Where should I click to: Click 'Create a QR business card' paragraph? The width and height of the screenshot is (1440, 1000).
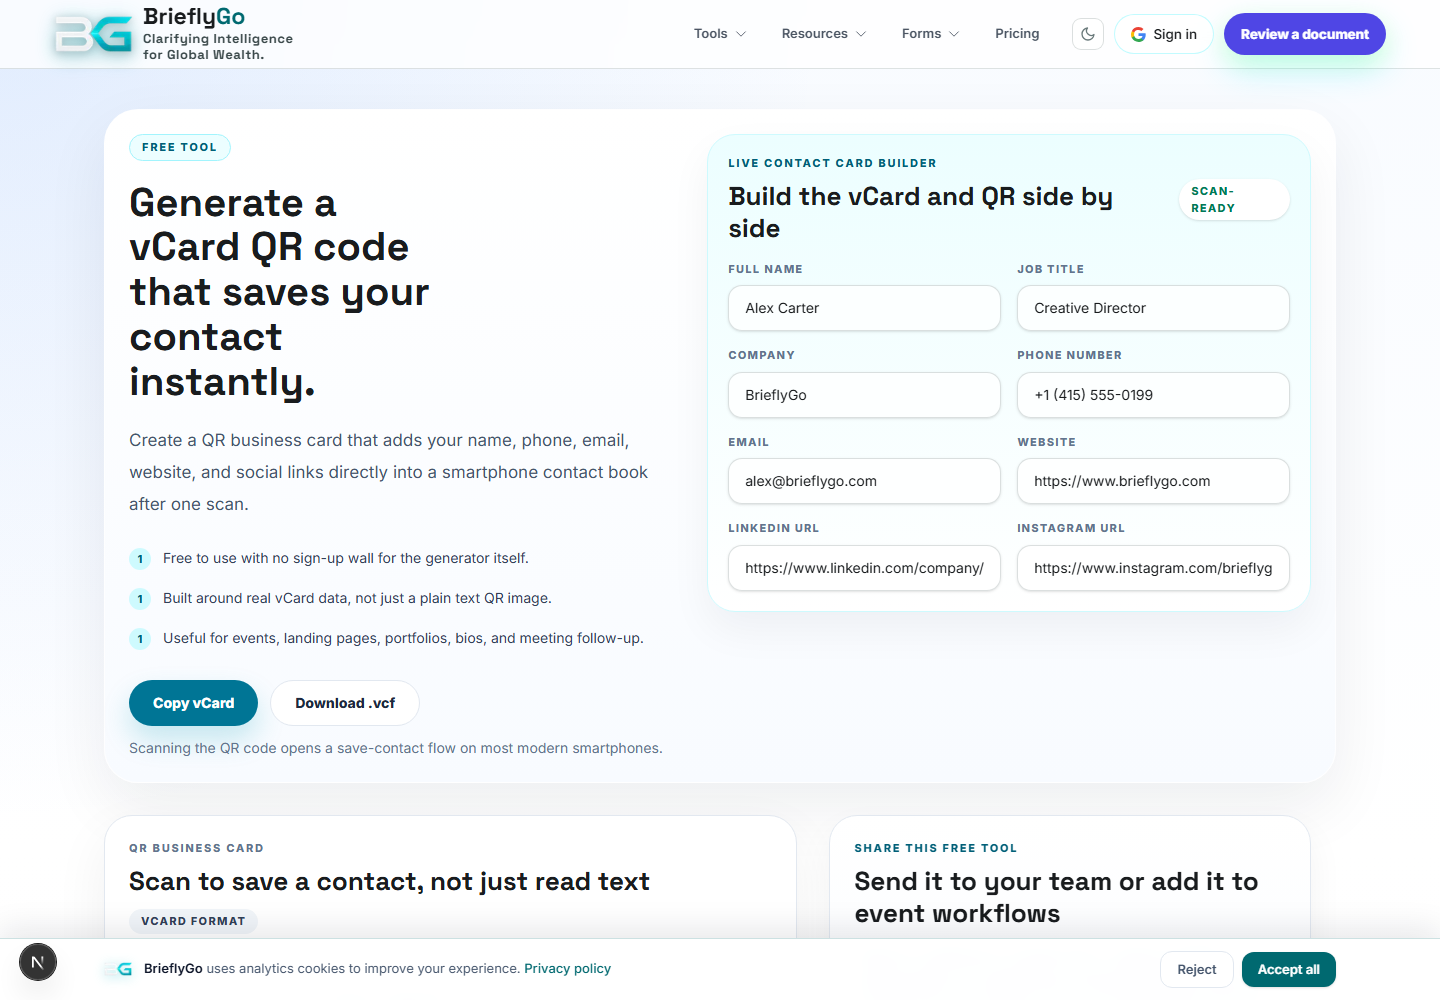[388, 472]
